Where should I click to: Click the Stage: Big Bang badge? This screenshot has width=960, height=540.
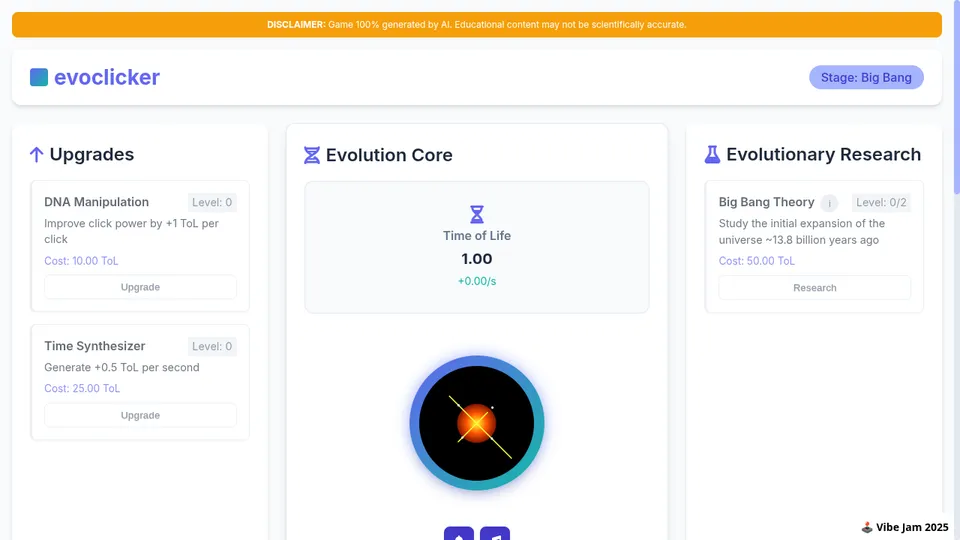point(866,77)
